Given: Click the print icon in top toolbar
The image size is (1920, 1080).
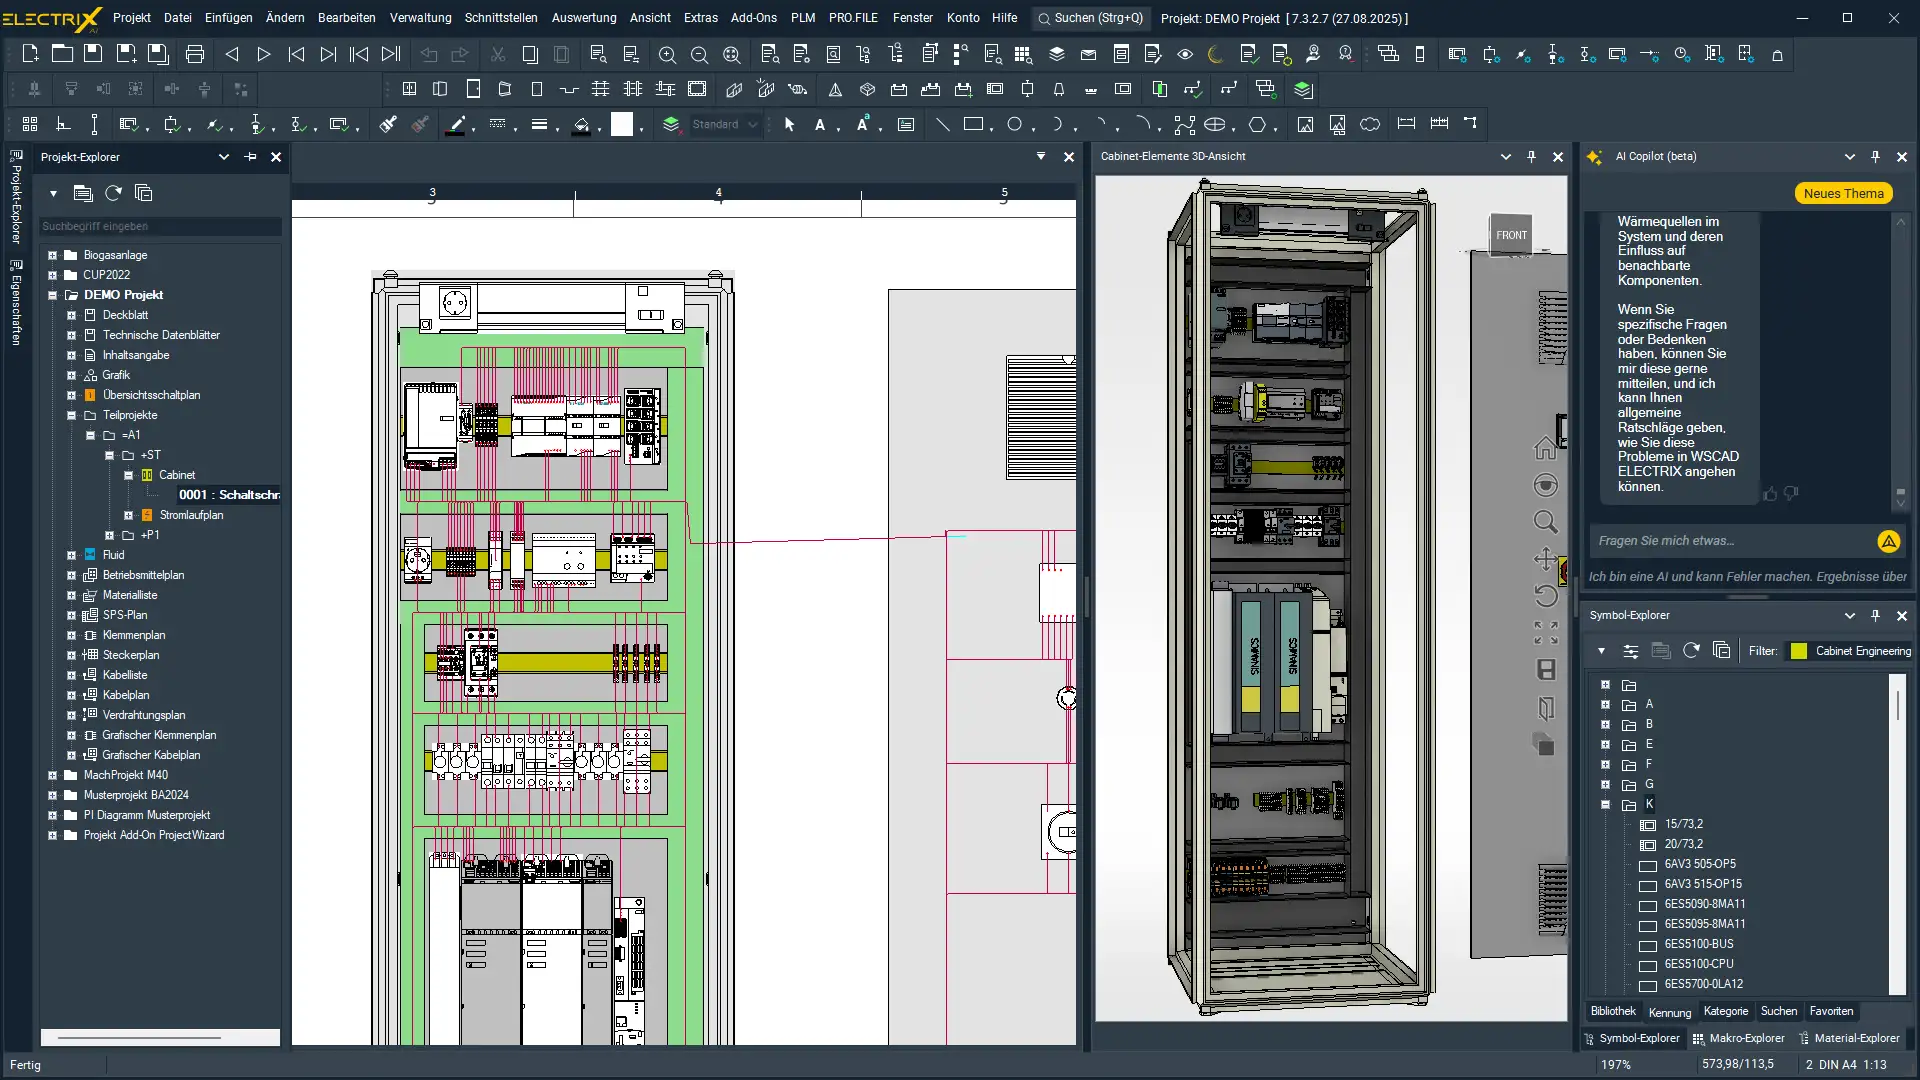Looking at the screenshot, I should pos(195,54).
